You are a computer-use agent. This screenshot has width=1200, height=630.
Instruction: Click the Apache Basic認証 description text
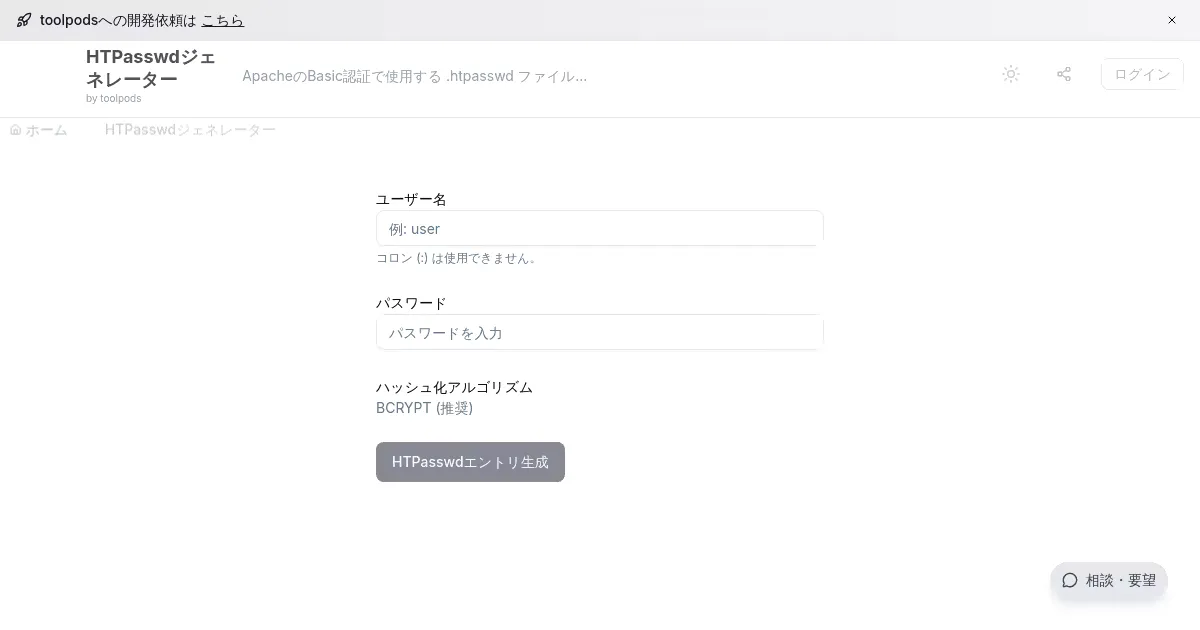coord(414,76)
